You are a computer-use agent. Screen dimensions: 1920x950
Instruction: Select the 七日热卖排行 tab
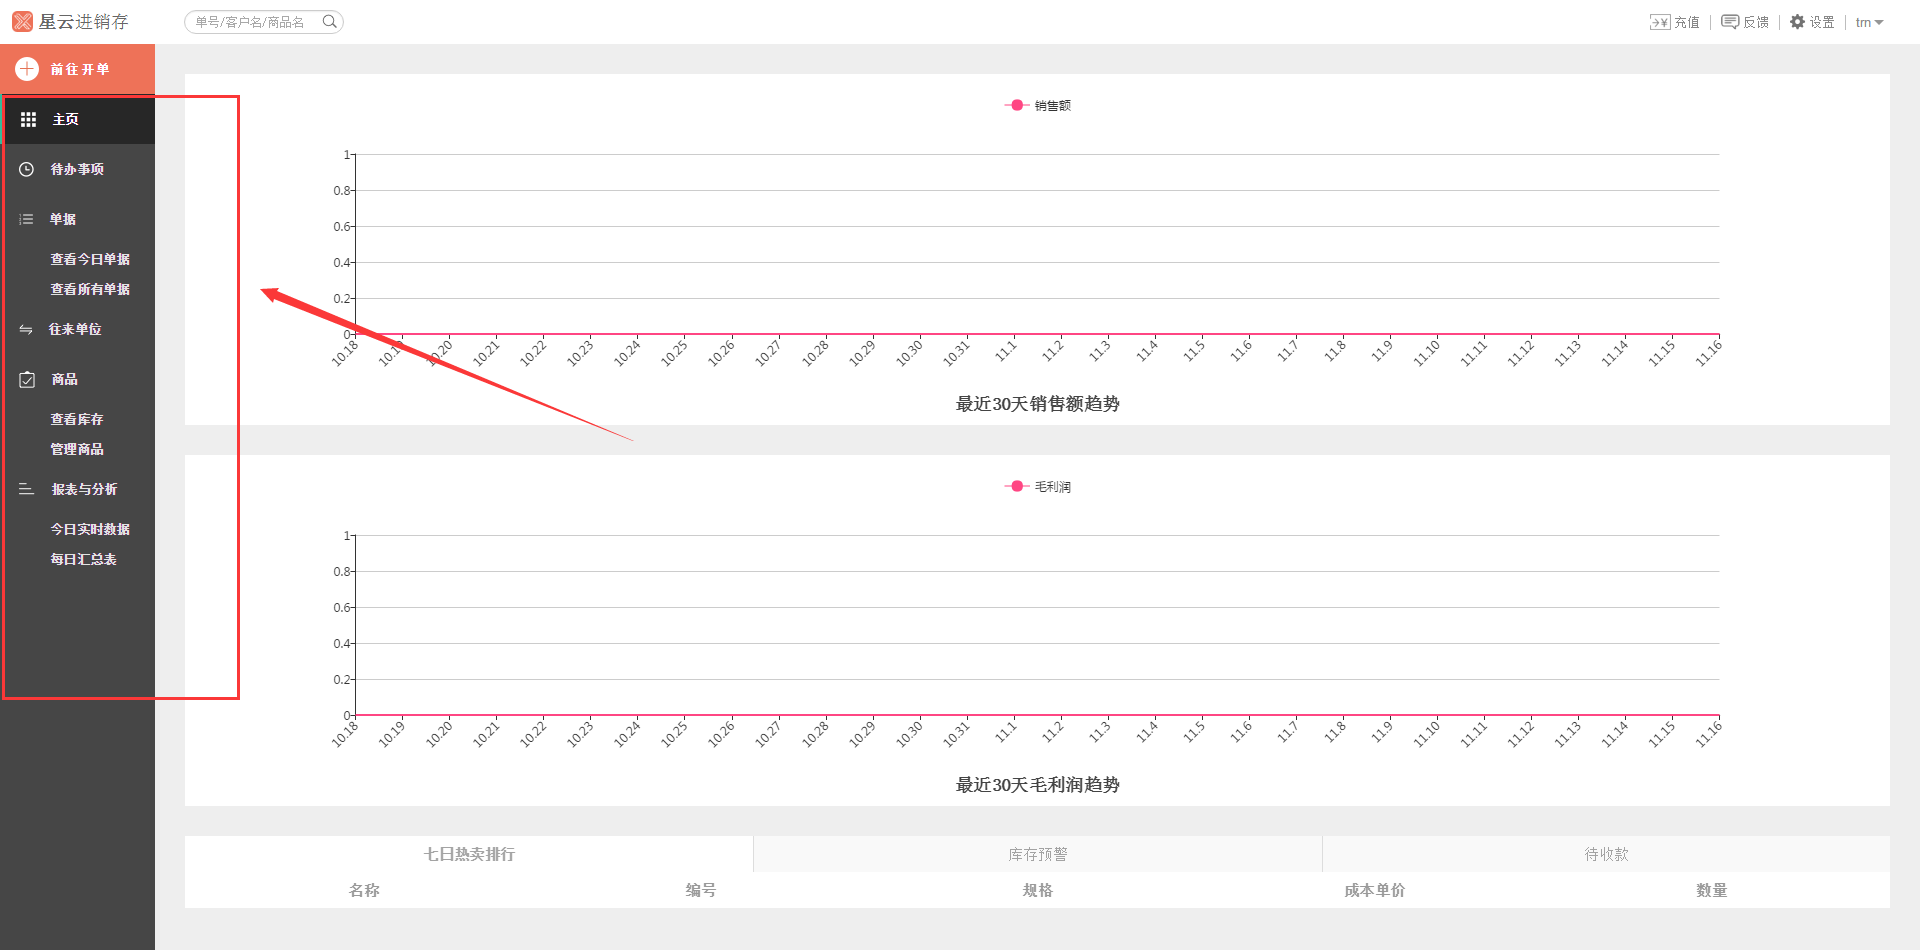pyautogui.click(x=469, y=854)
